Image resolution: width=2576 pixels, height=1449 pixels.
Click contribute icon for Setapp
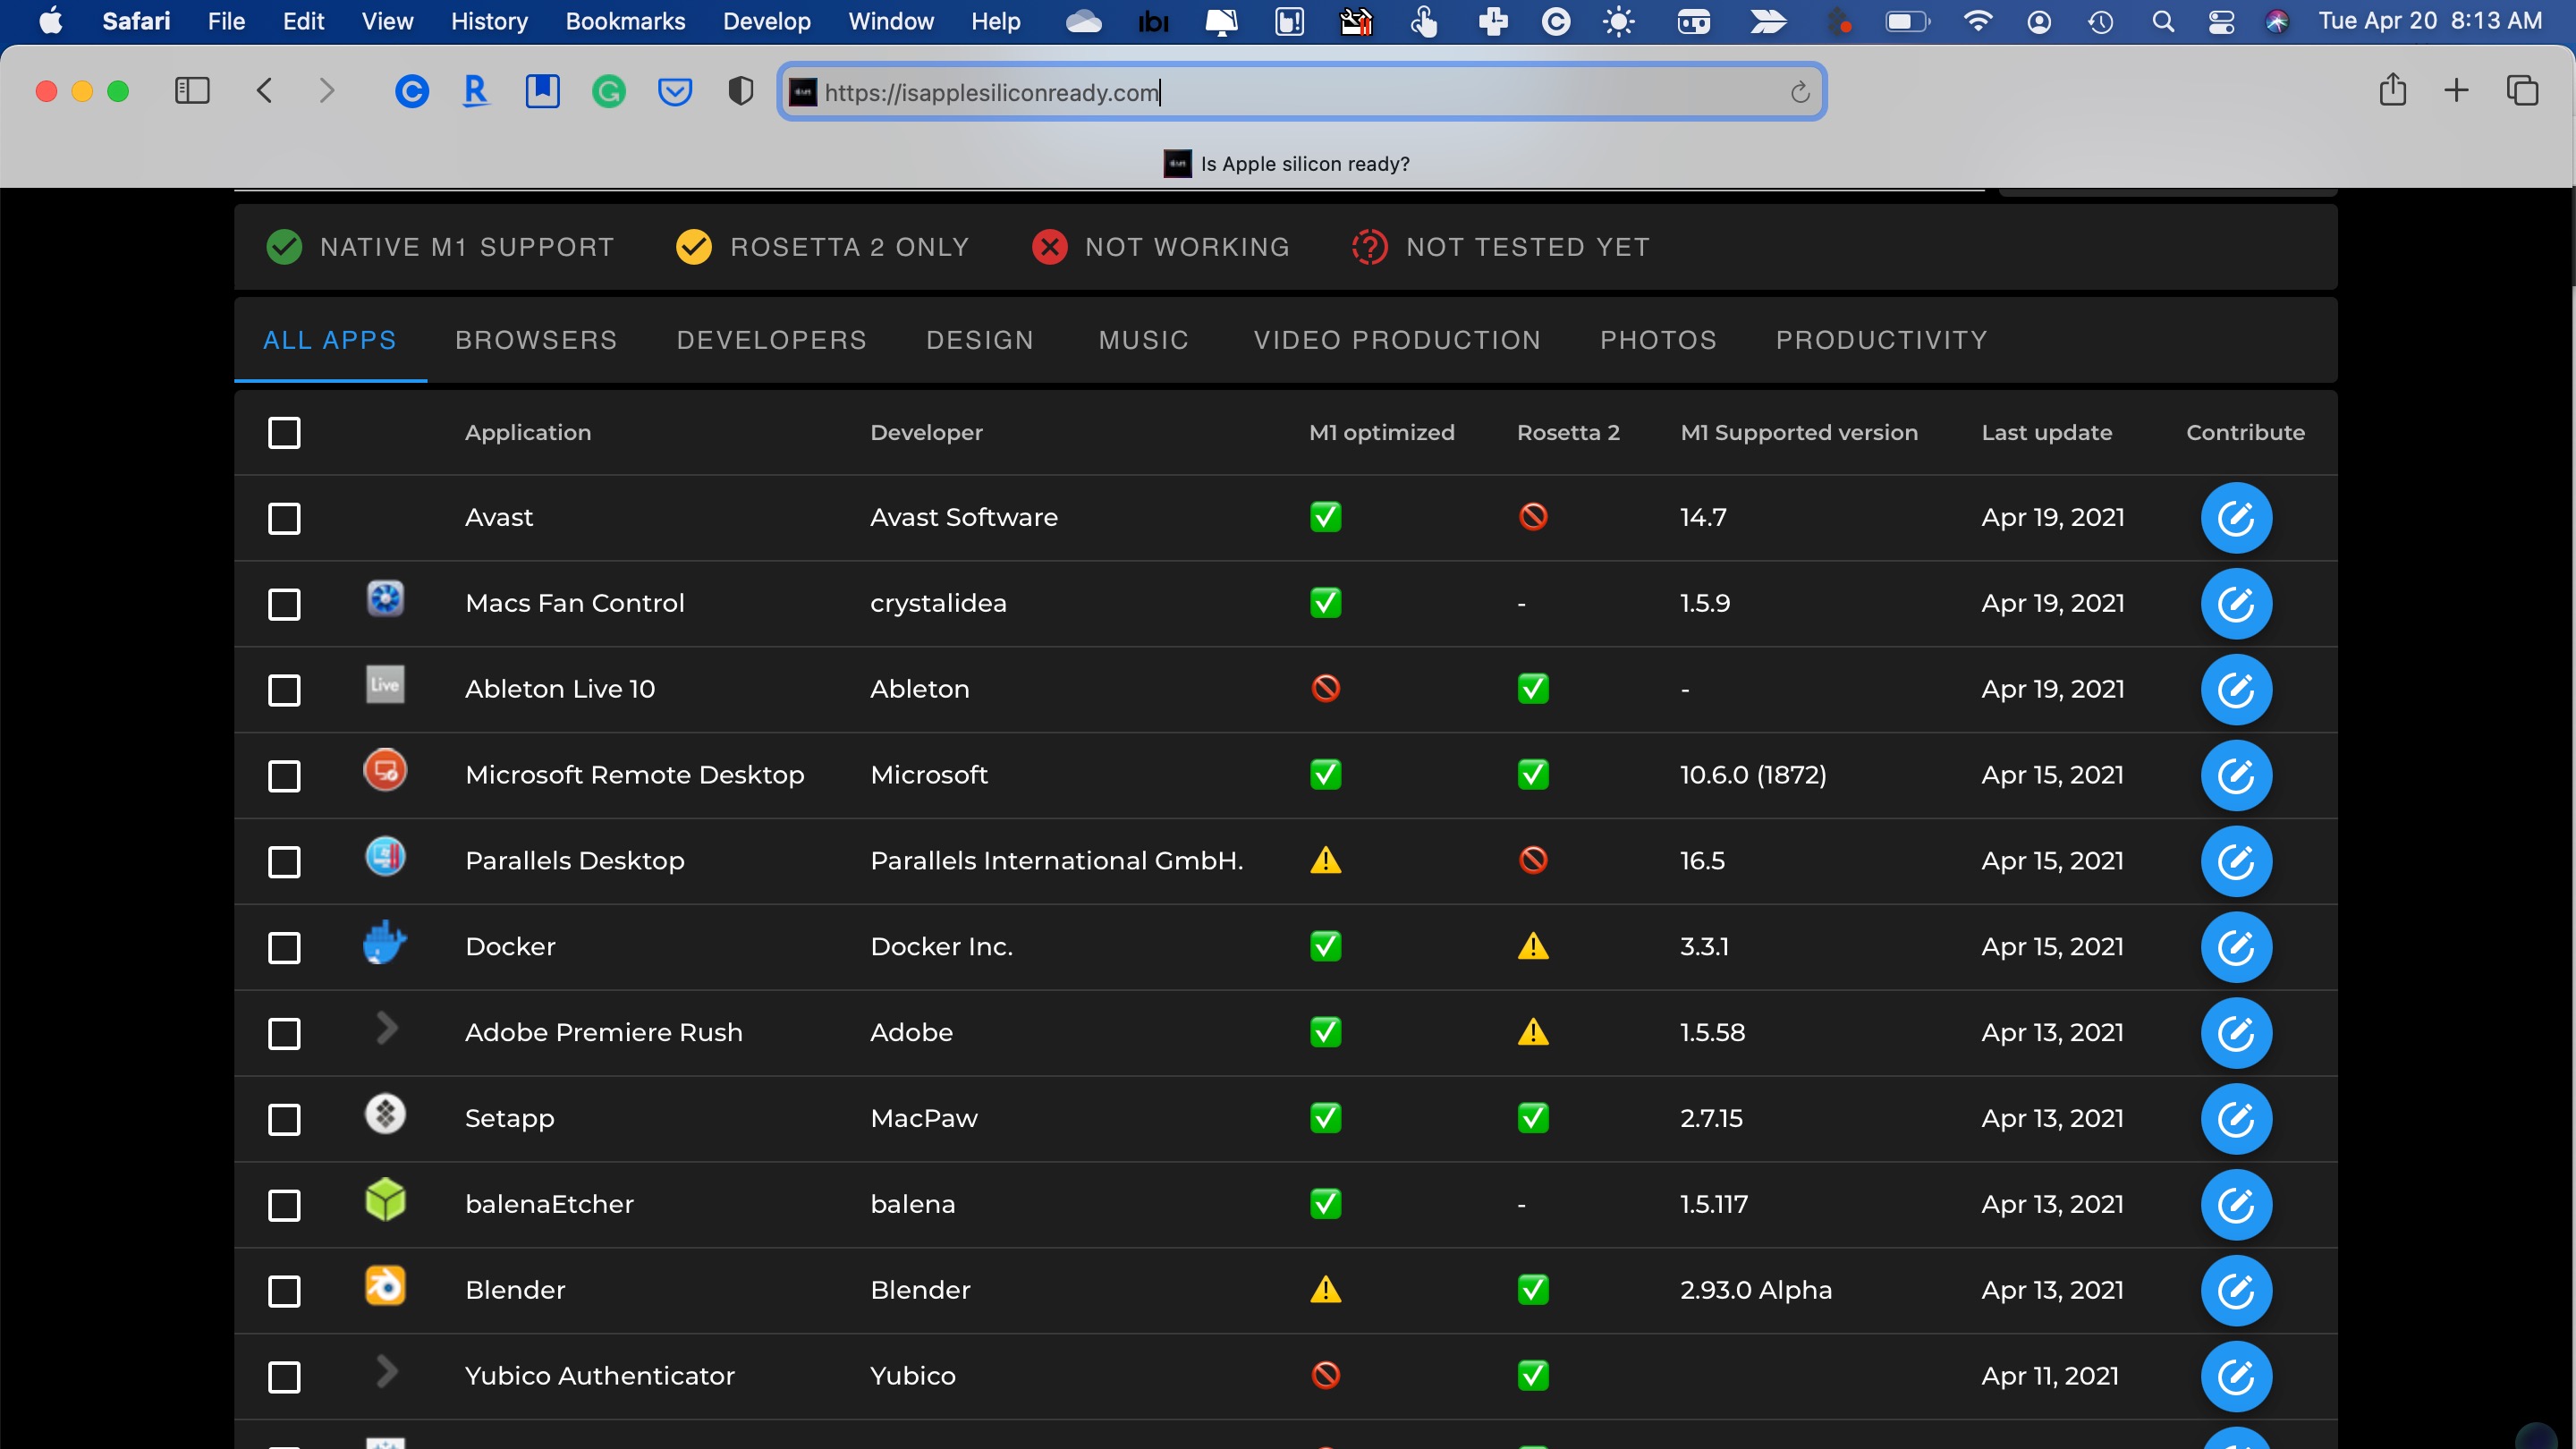pyautogui.click(x=2236, y=1119)
